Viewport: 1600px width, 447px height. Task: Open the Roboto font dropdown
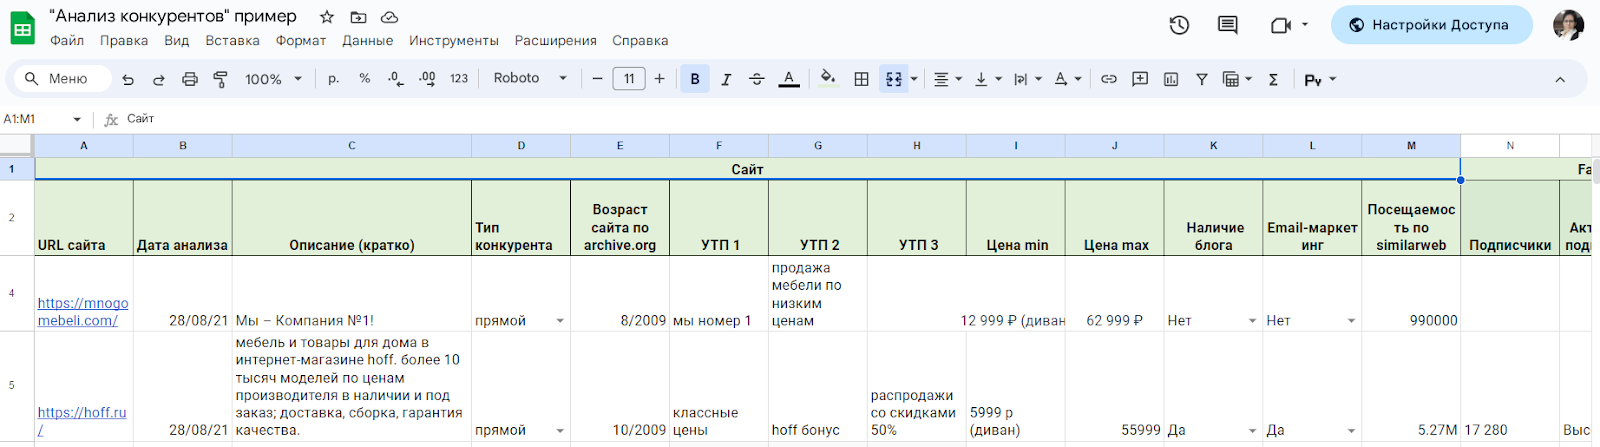[530, 79]
